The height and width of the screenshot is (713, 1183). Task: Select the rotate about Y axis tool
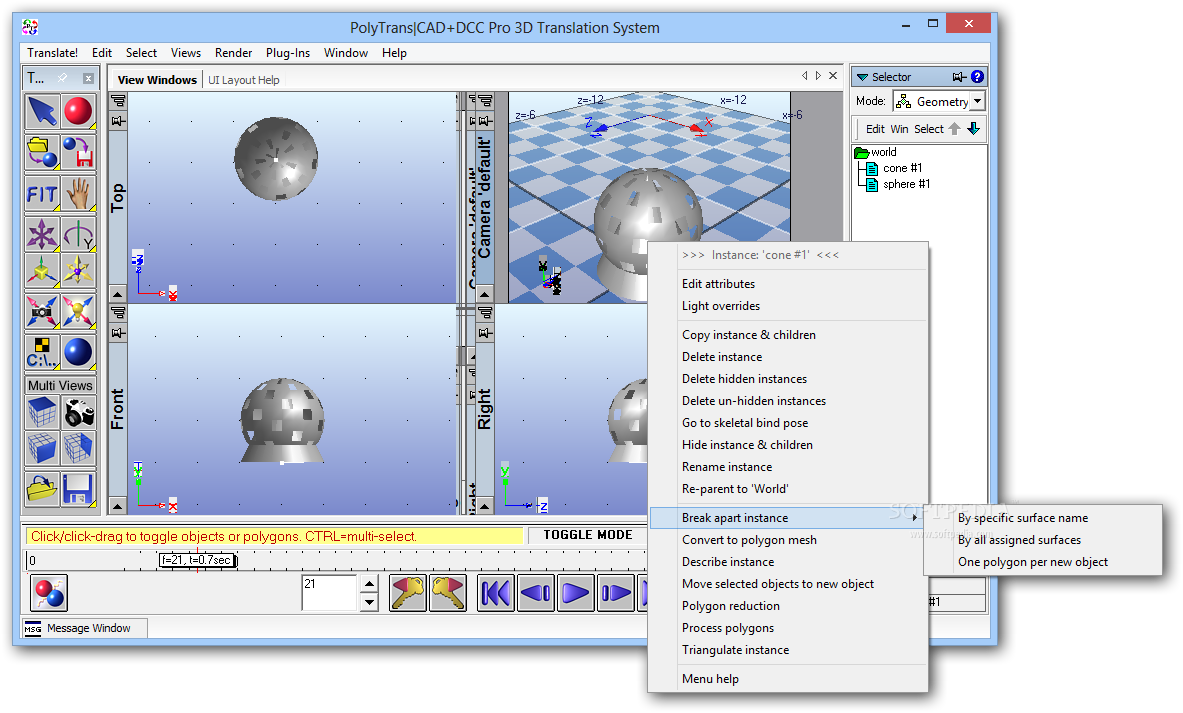coord(78,234)
